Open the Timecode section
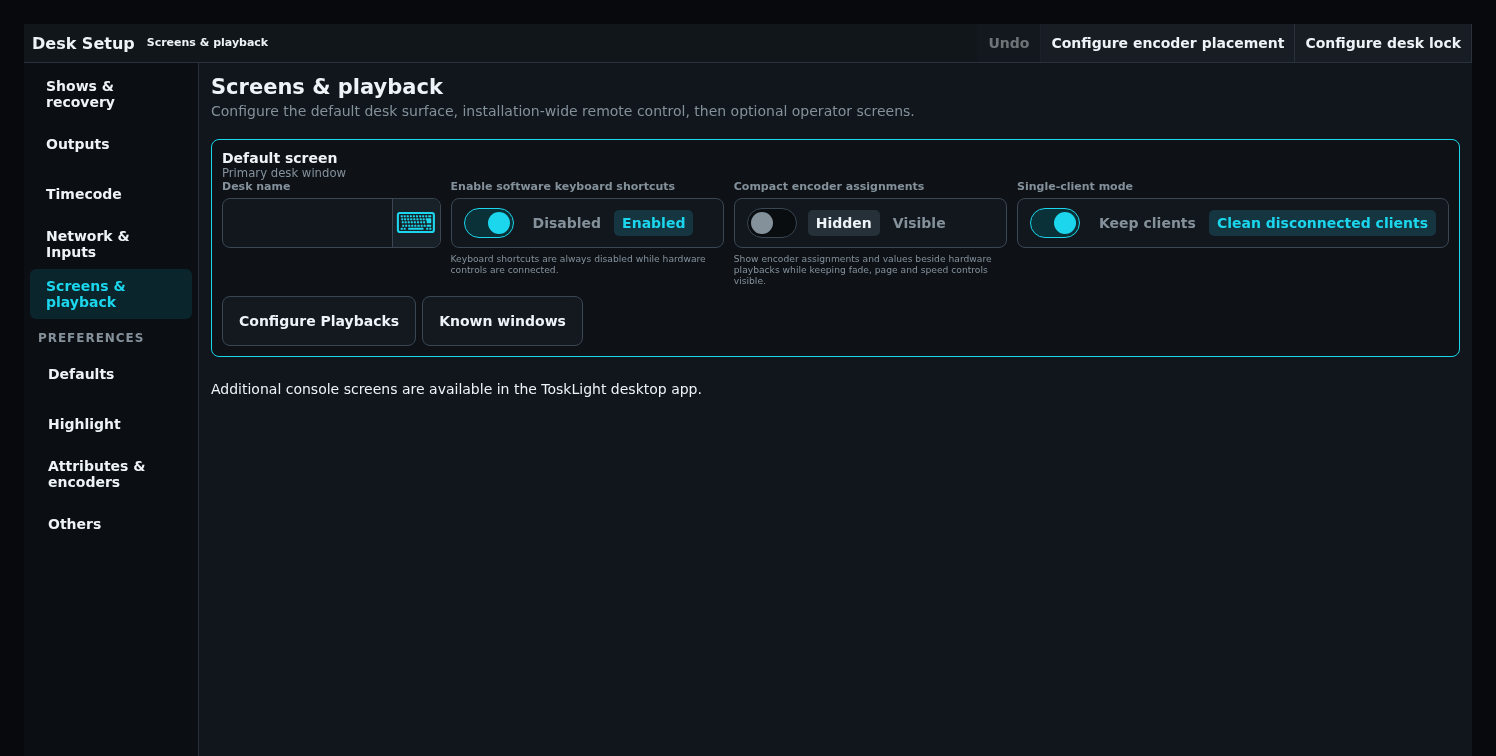 111,194
